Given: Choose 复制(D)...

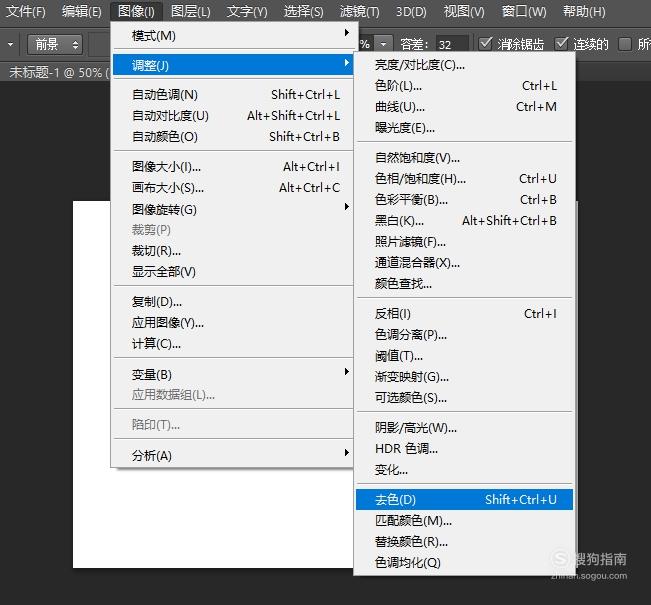Looking at the screenshot, I should point(233,302).
